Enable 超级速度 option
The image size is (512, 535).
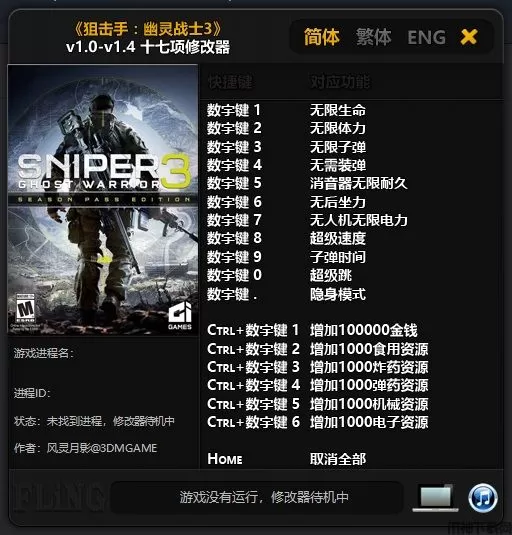pyautogui.click(x=338, y=238)
